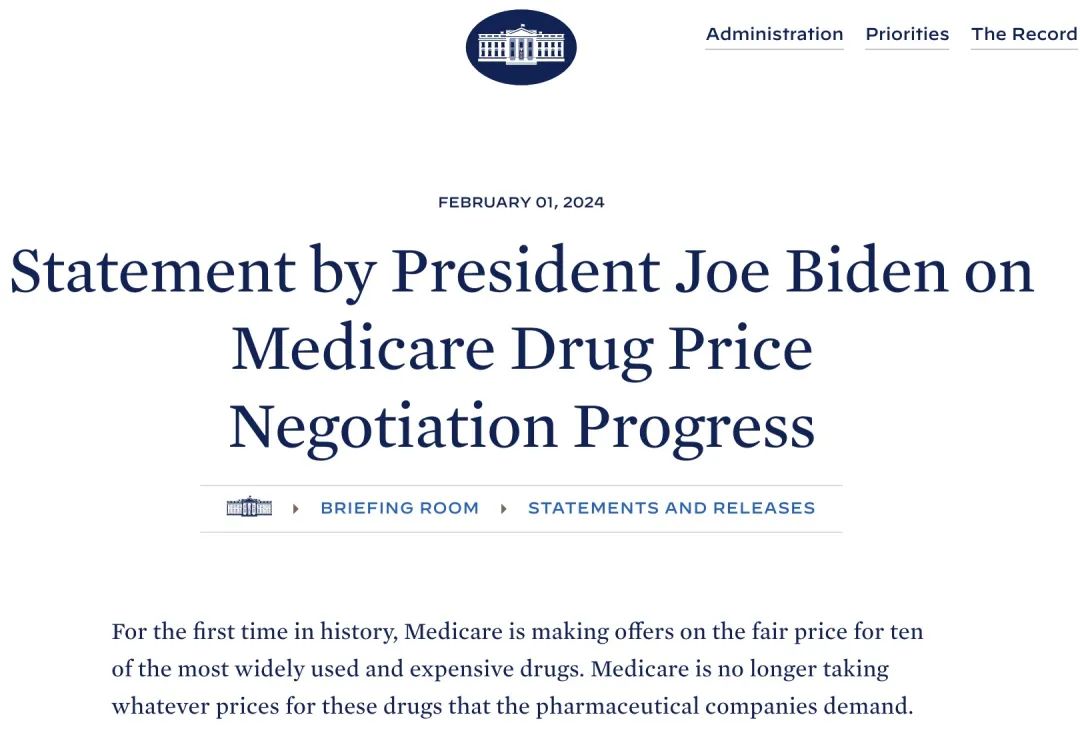Click the headline line "Medicare Drug Price"
Viewport: 1080px width, 731px height.
(521, 348)
